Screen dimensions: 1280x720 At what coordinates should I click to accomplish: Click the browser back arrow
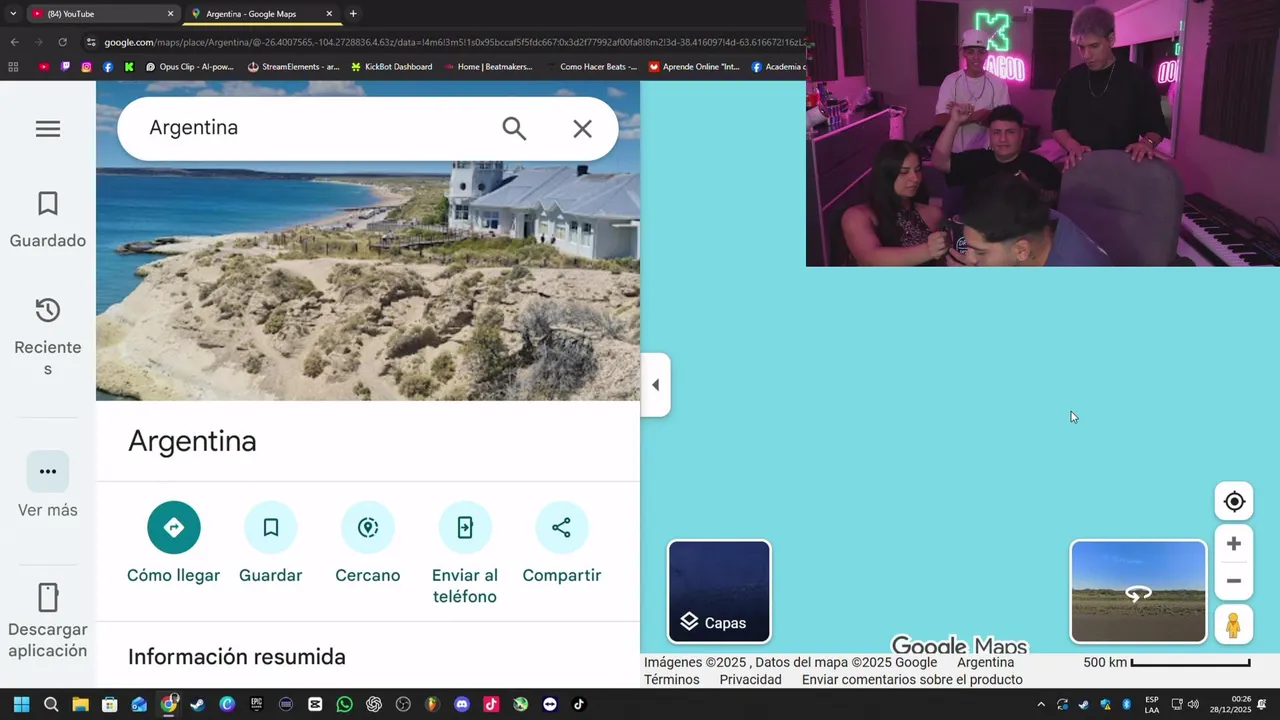click(14, 42)
